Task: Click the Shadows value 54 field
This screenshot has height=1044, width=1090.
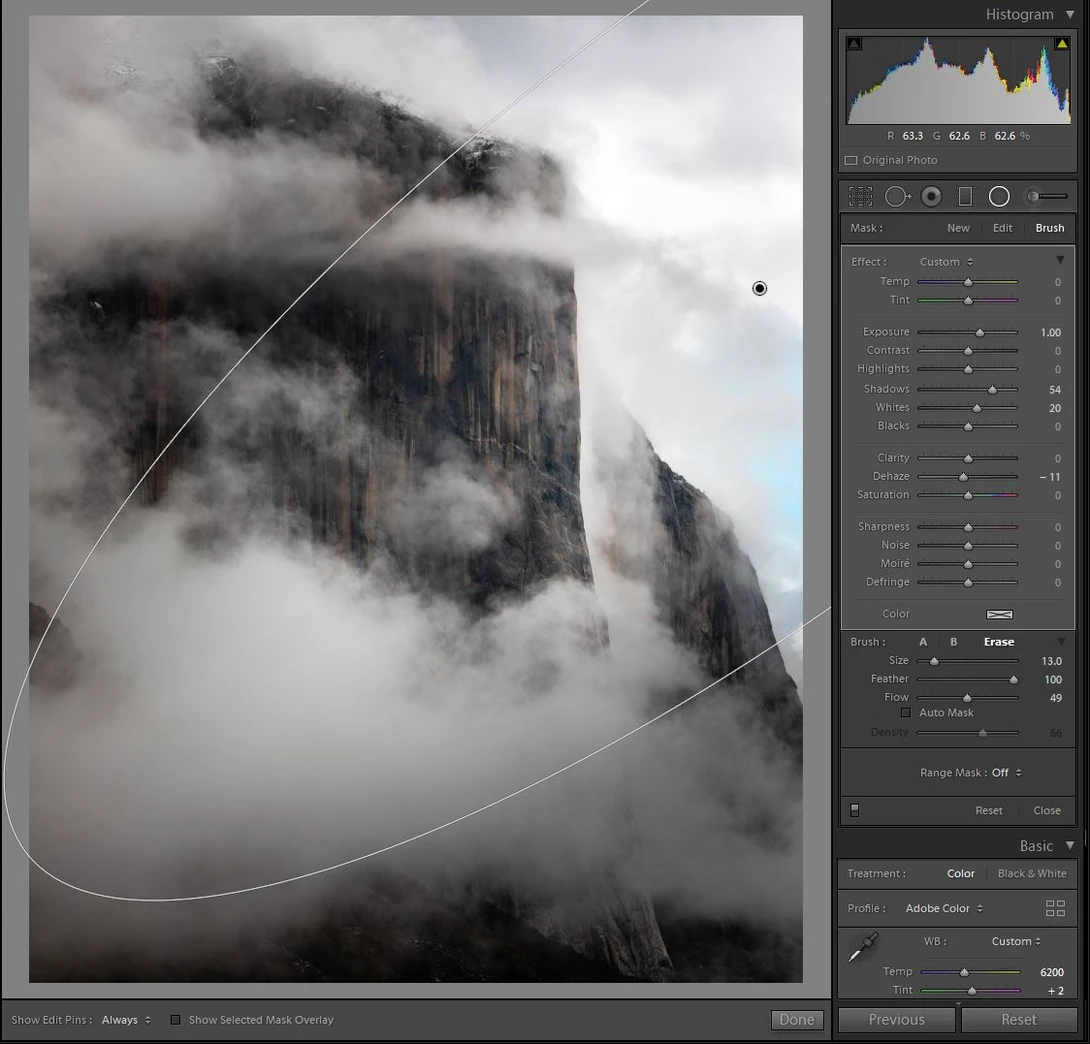Action: pos(1055,389)
